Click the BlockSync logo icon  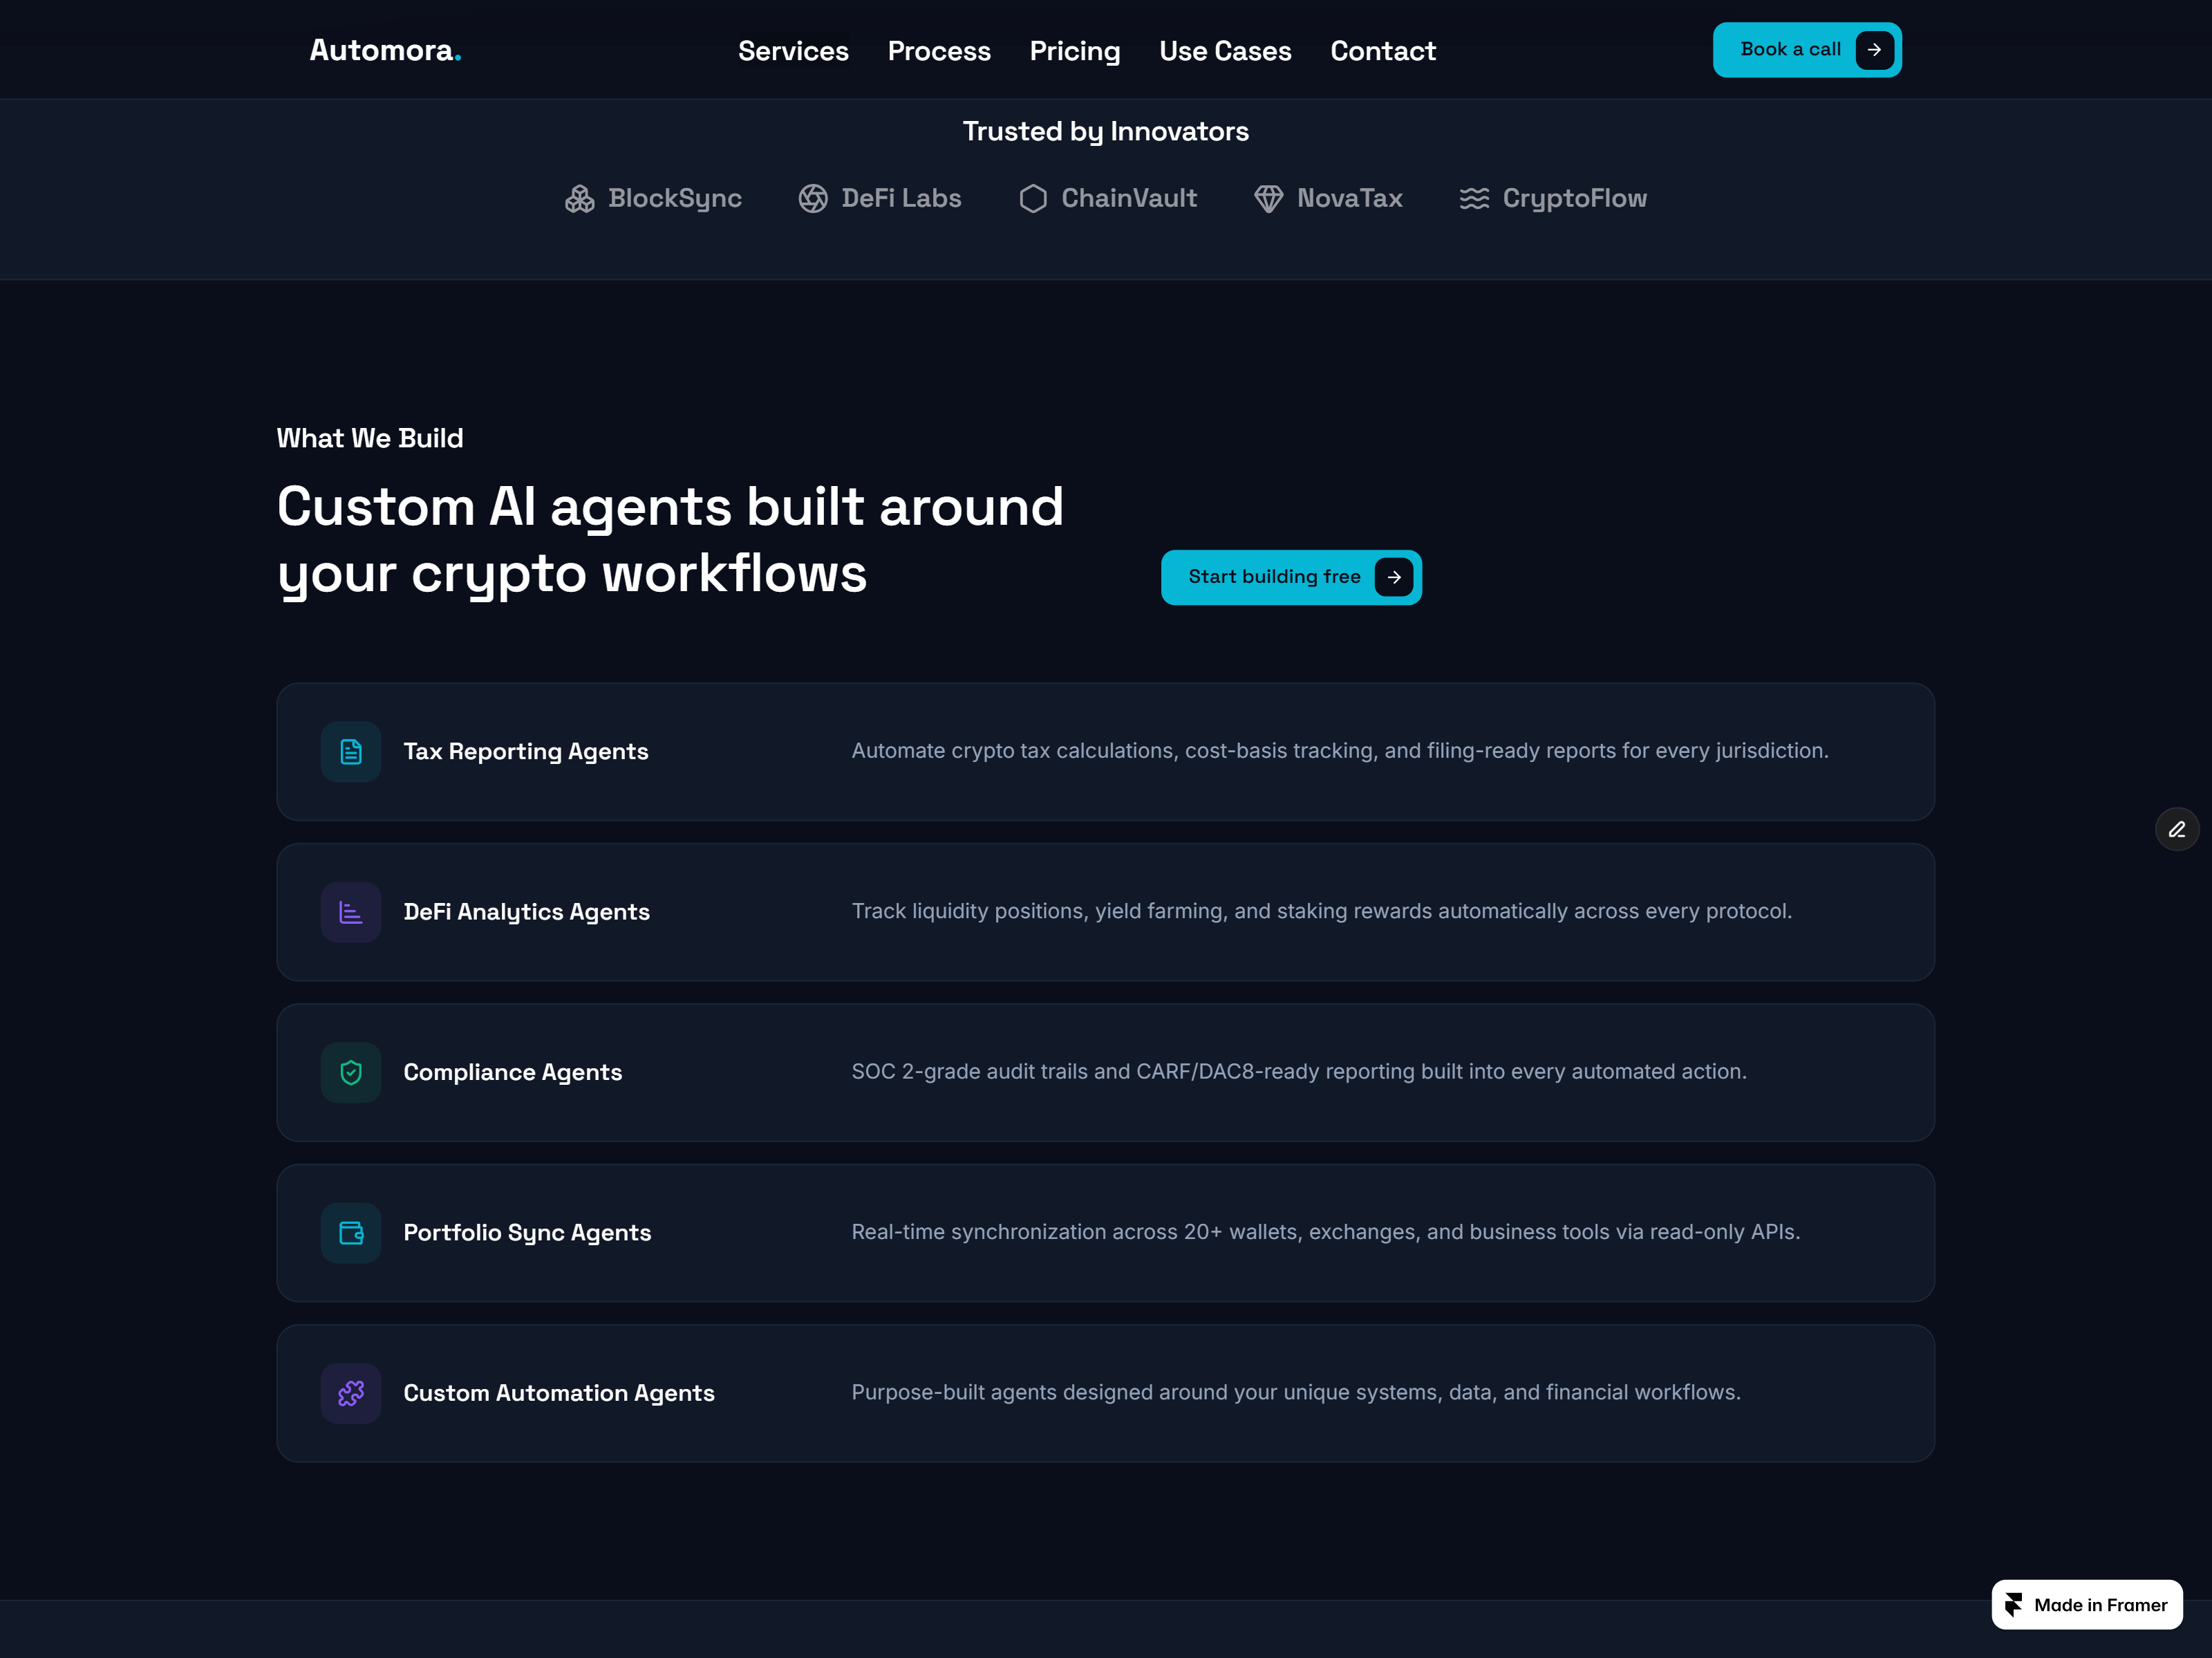pyautogui.click(x=580, y=199)
